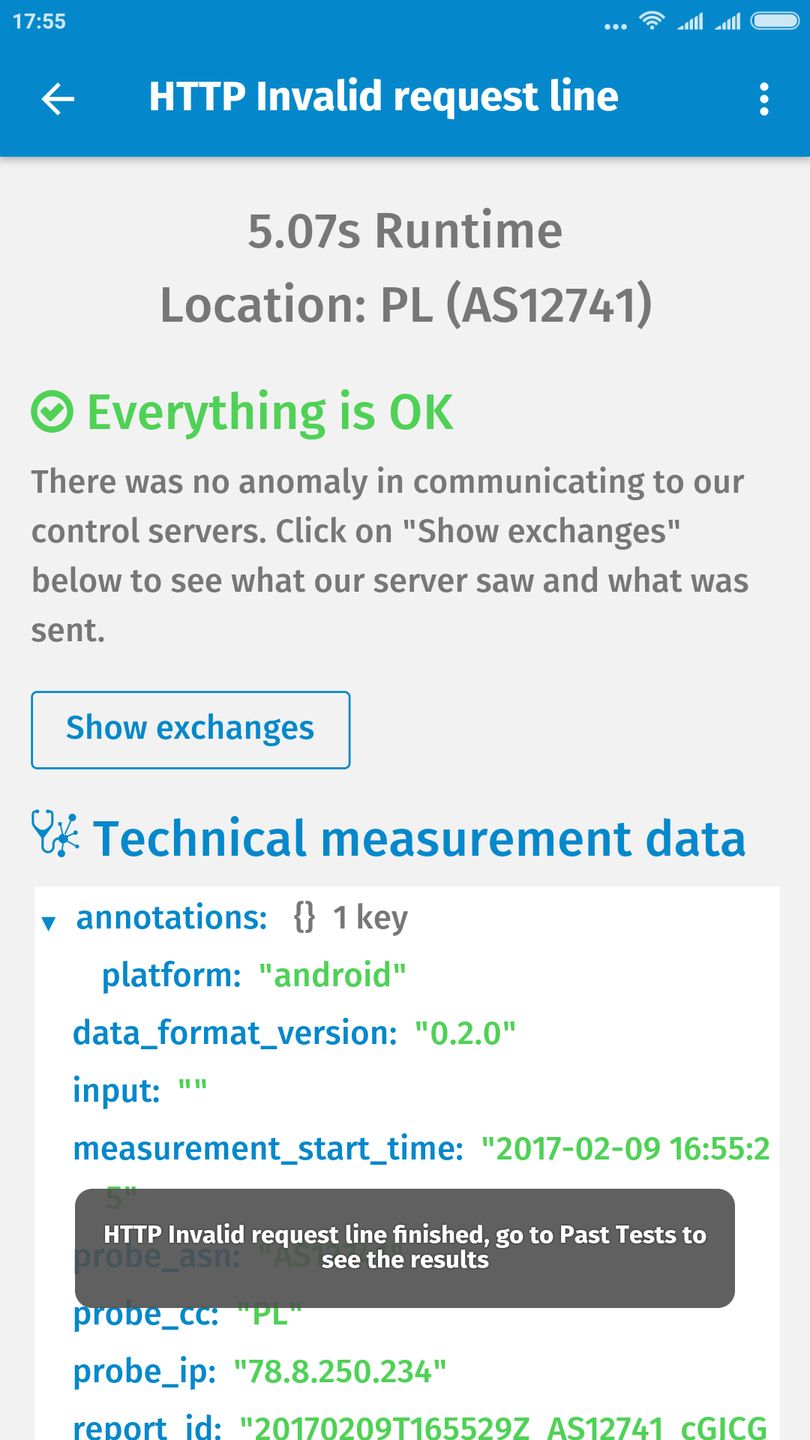Viewport: 810px width, 1440px height.
Task: Tap the input key row
Action: click(116, 1090)
